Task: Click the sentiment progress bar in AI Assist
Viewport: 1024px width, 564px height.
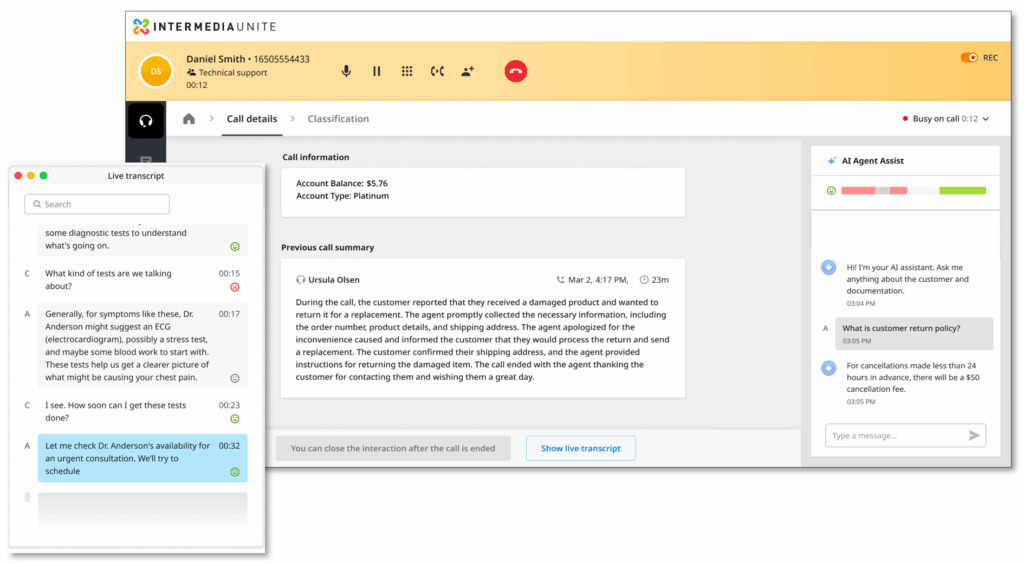Action: pos(914,191)
